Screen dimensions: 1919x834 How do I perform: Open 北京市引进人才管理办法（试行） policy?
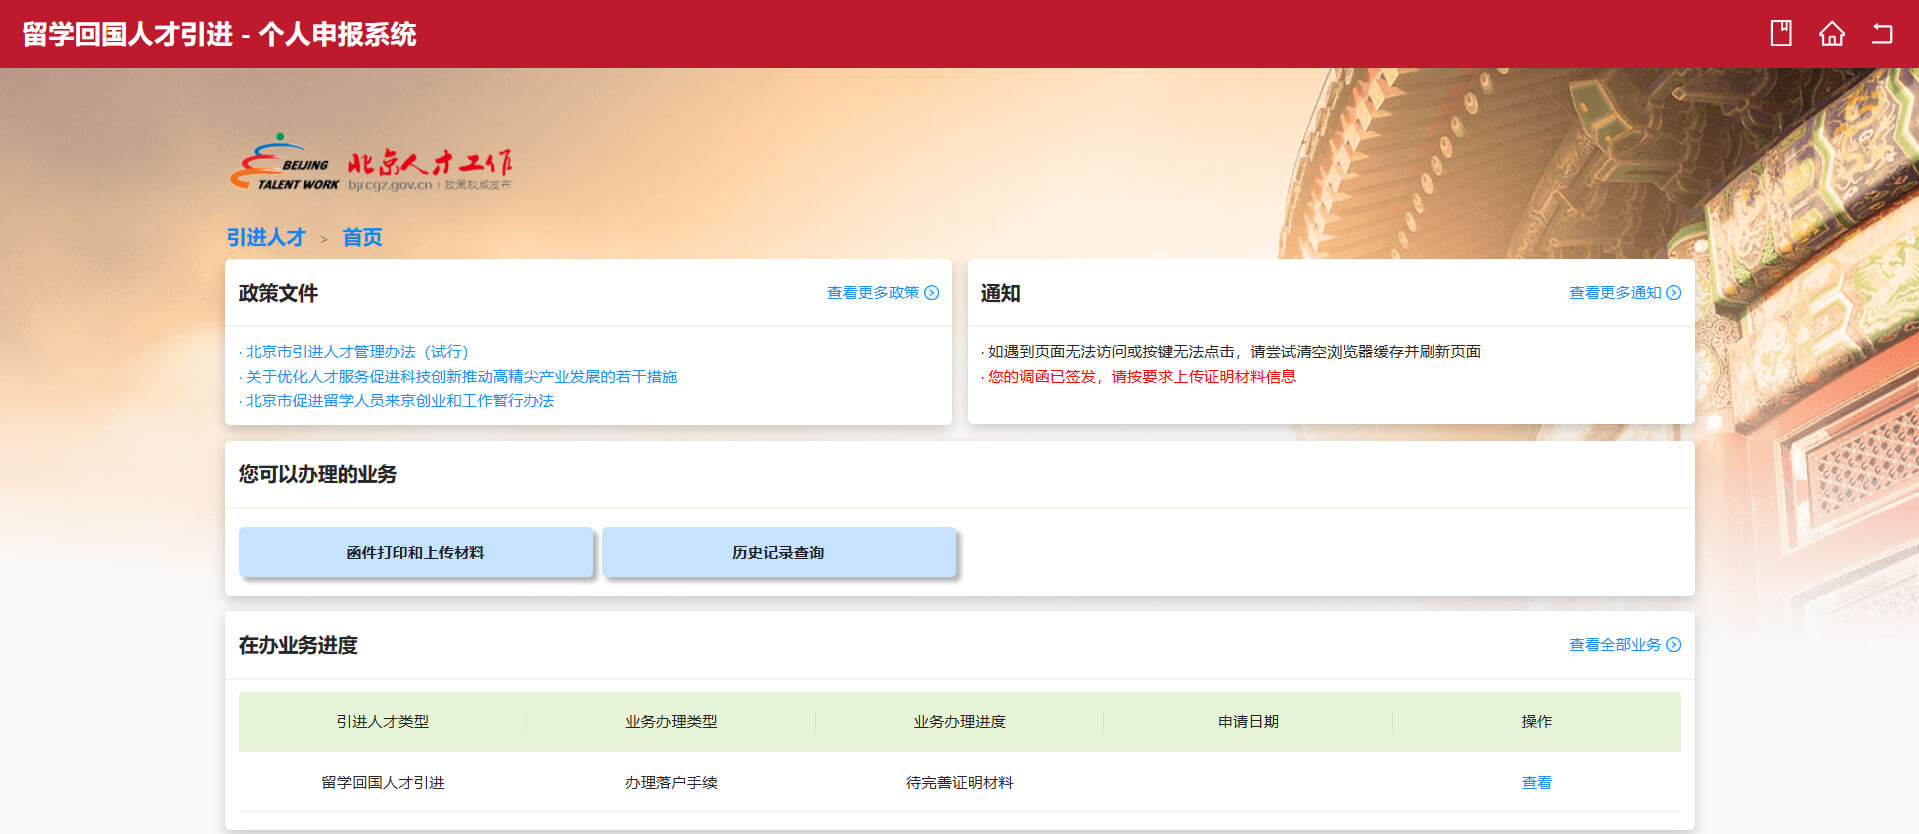tap(356, 352)
